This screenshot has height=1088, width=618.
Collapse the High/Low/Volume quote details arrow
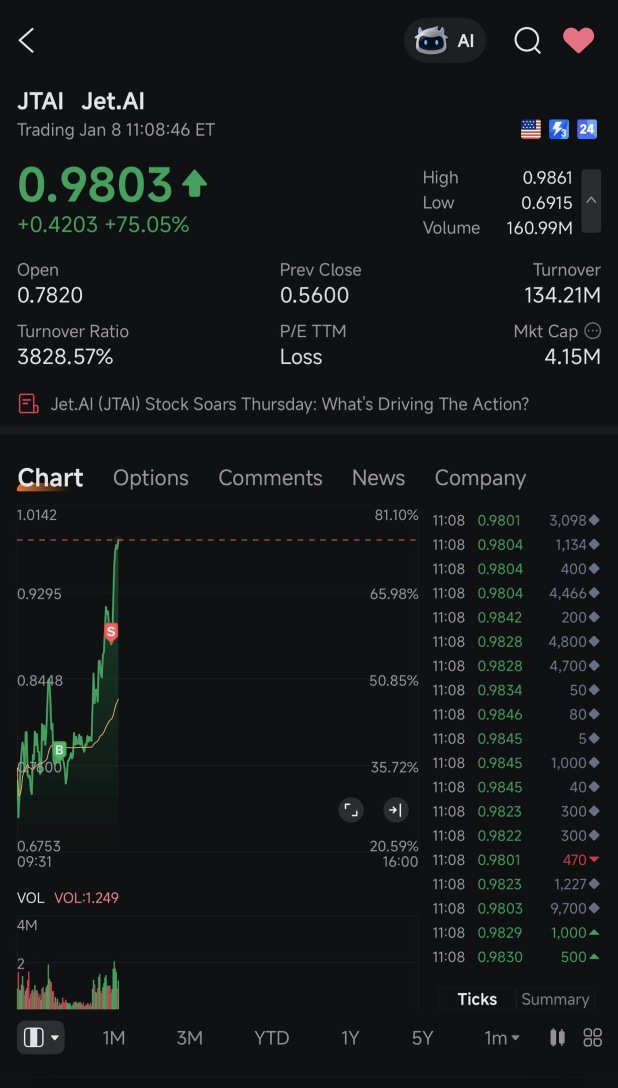(x=591, y=201)
